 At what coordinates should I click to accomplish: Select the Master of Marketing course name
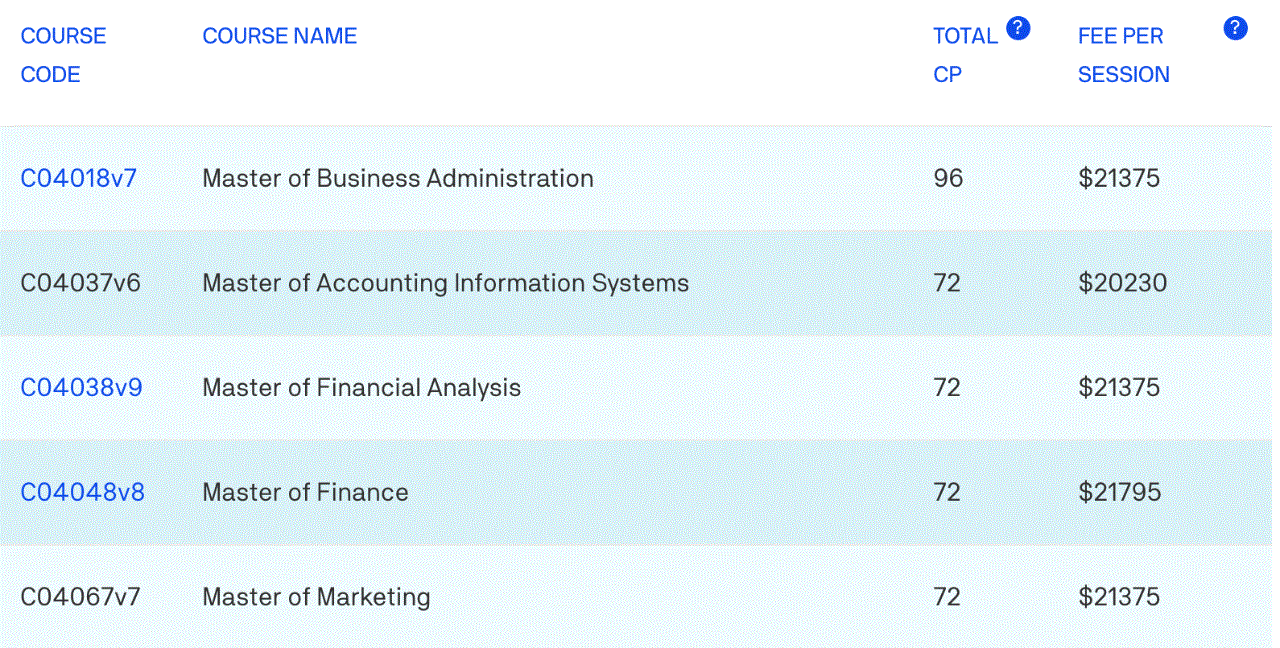316,598
